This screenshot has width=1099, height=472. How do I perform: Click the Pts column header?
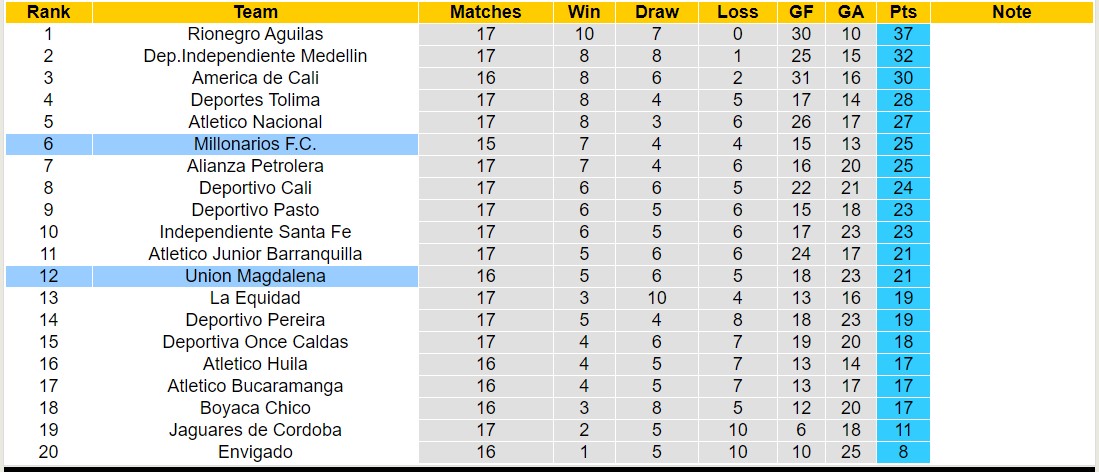903,12
